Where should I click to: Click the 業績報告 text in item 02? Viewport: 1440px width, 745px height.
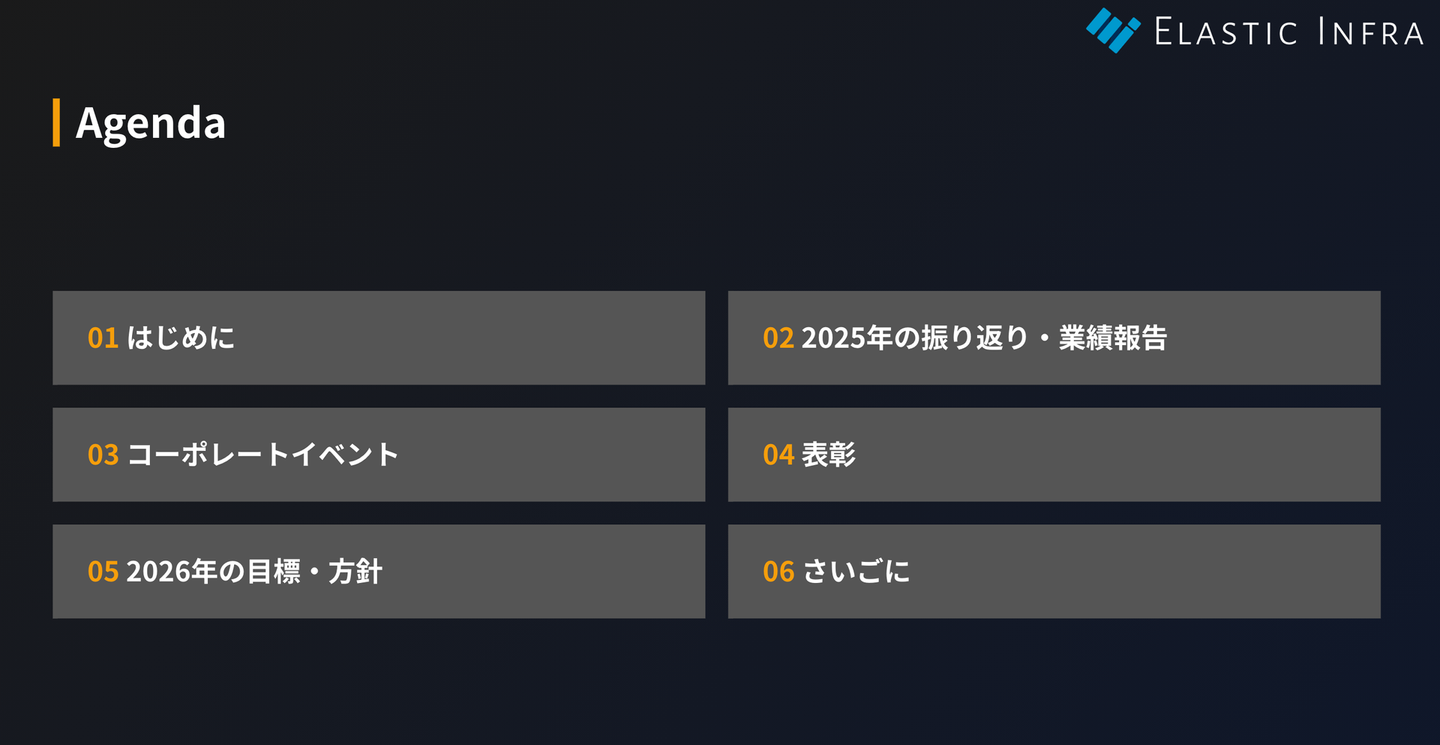pyautogui.click(x=1113, y=338)
